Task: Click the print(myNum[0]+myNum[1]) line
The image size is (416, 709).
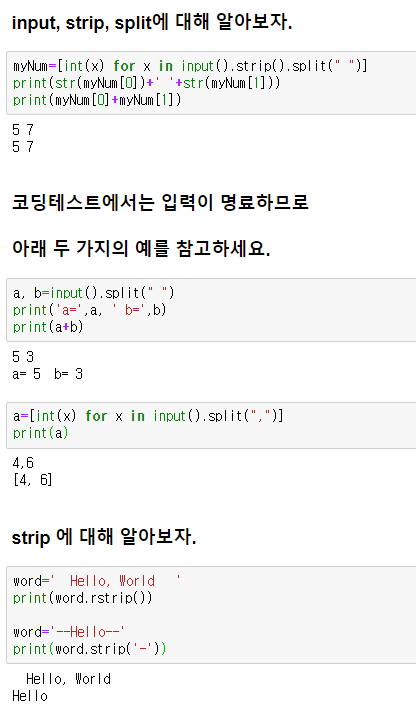Action: 97,99
